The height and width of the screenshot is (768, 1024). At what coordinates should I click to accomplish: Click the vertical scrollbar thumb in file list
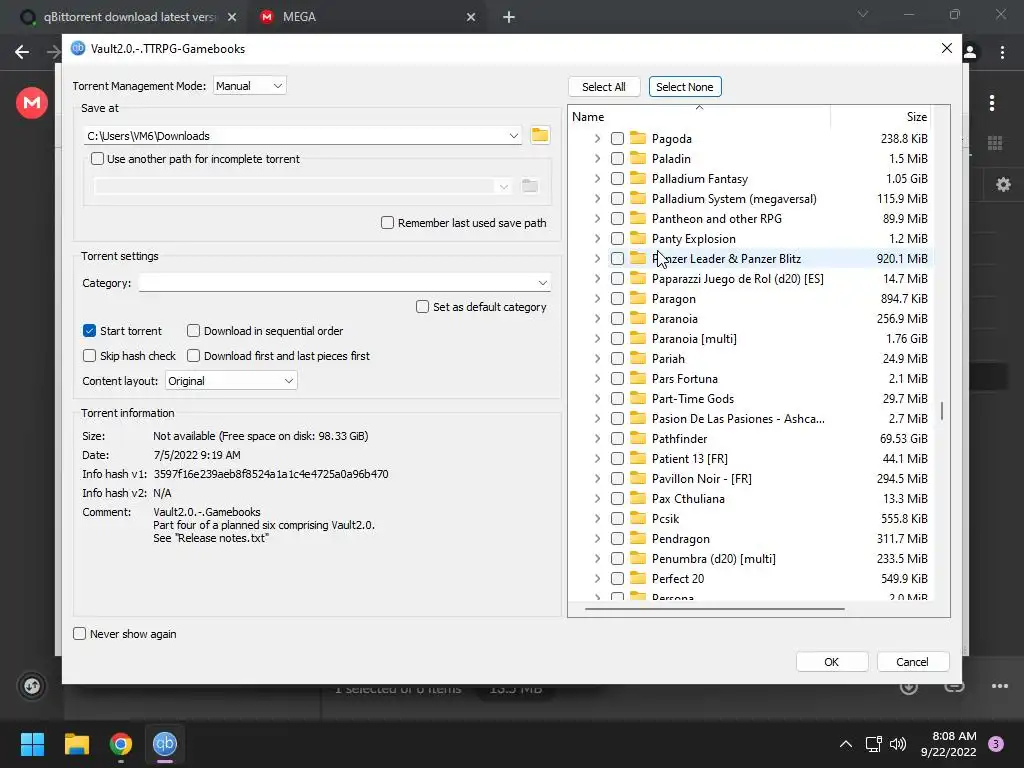(x=942, y=411)
